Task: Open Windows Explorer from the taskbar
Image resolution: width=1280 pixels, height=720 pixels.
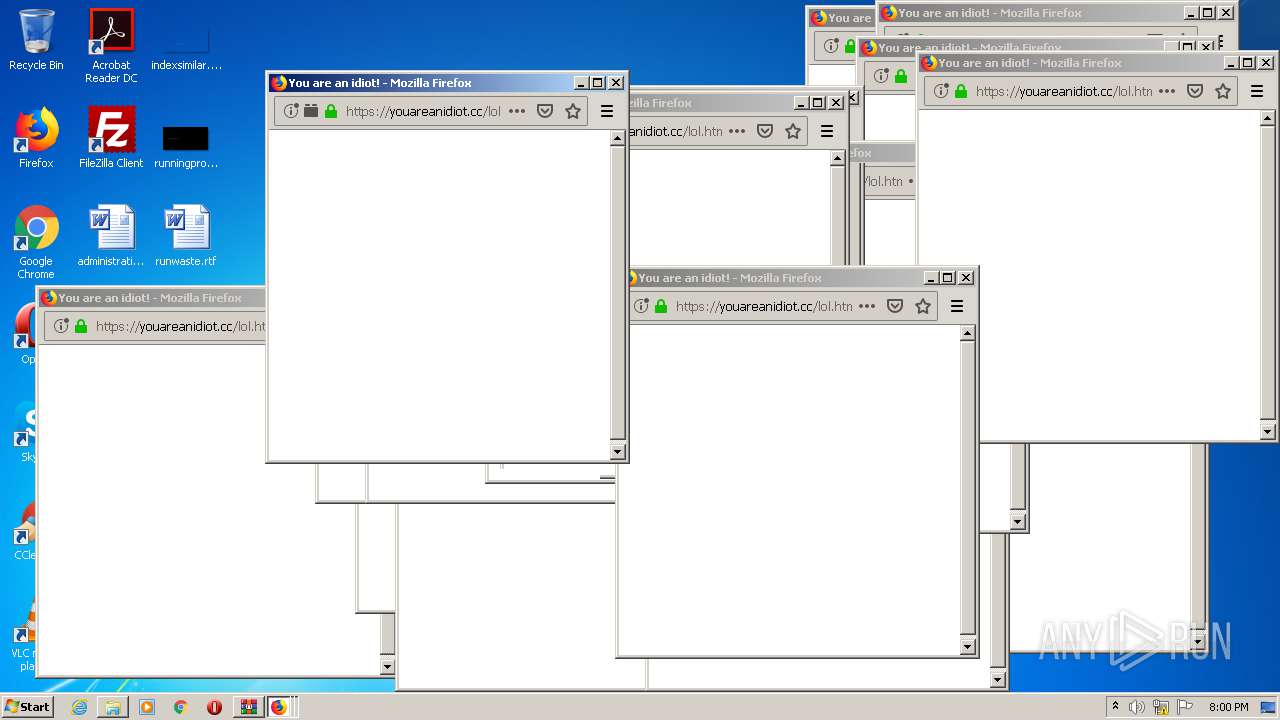Action: (113, 707)
